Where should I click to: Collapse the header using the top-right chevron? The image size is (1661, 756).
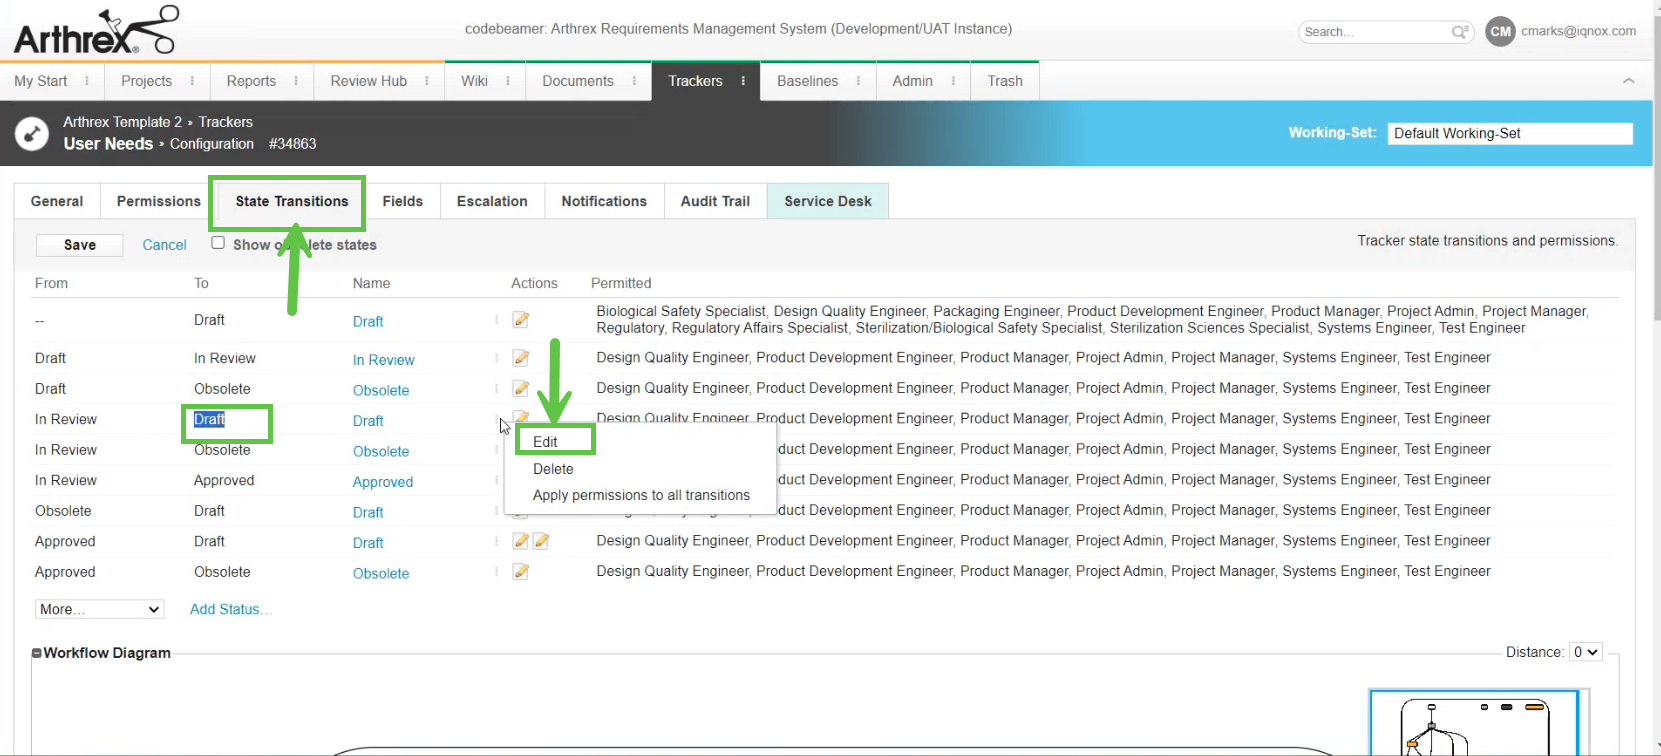[x=1628, y=81]
